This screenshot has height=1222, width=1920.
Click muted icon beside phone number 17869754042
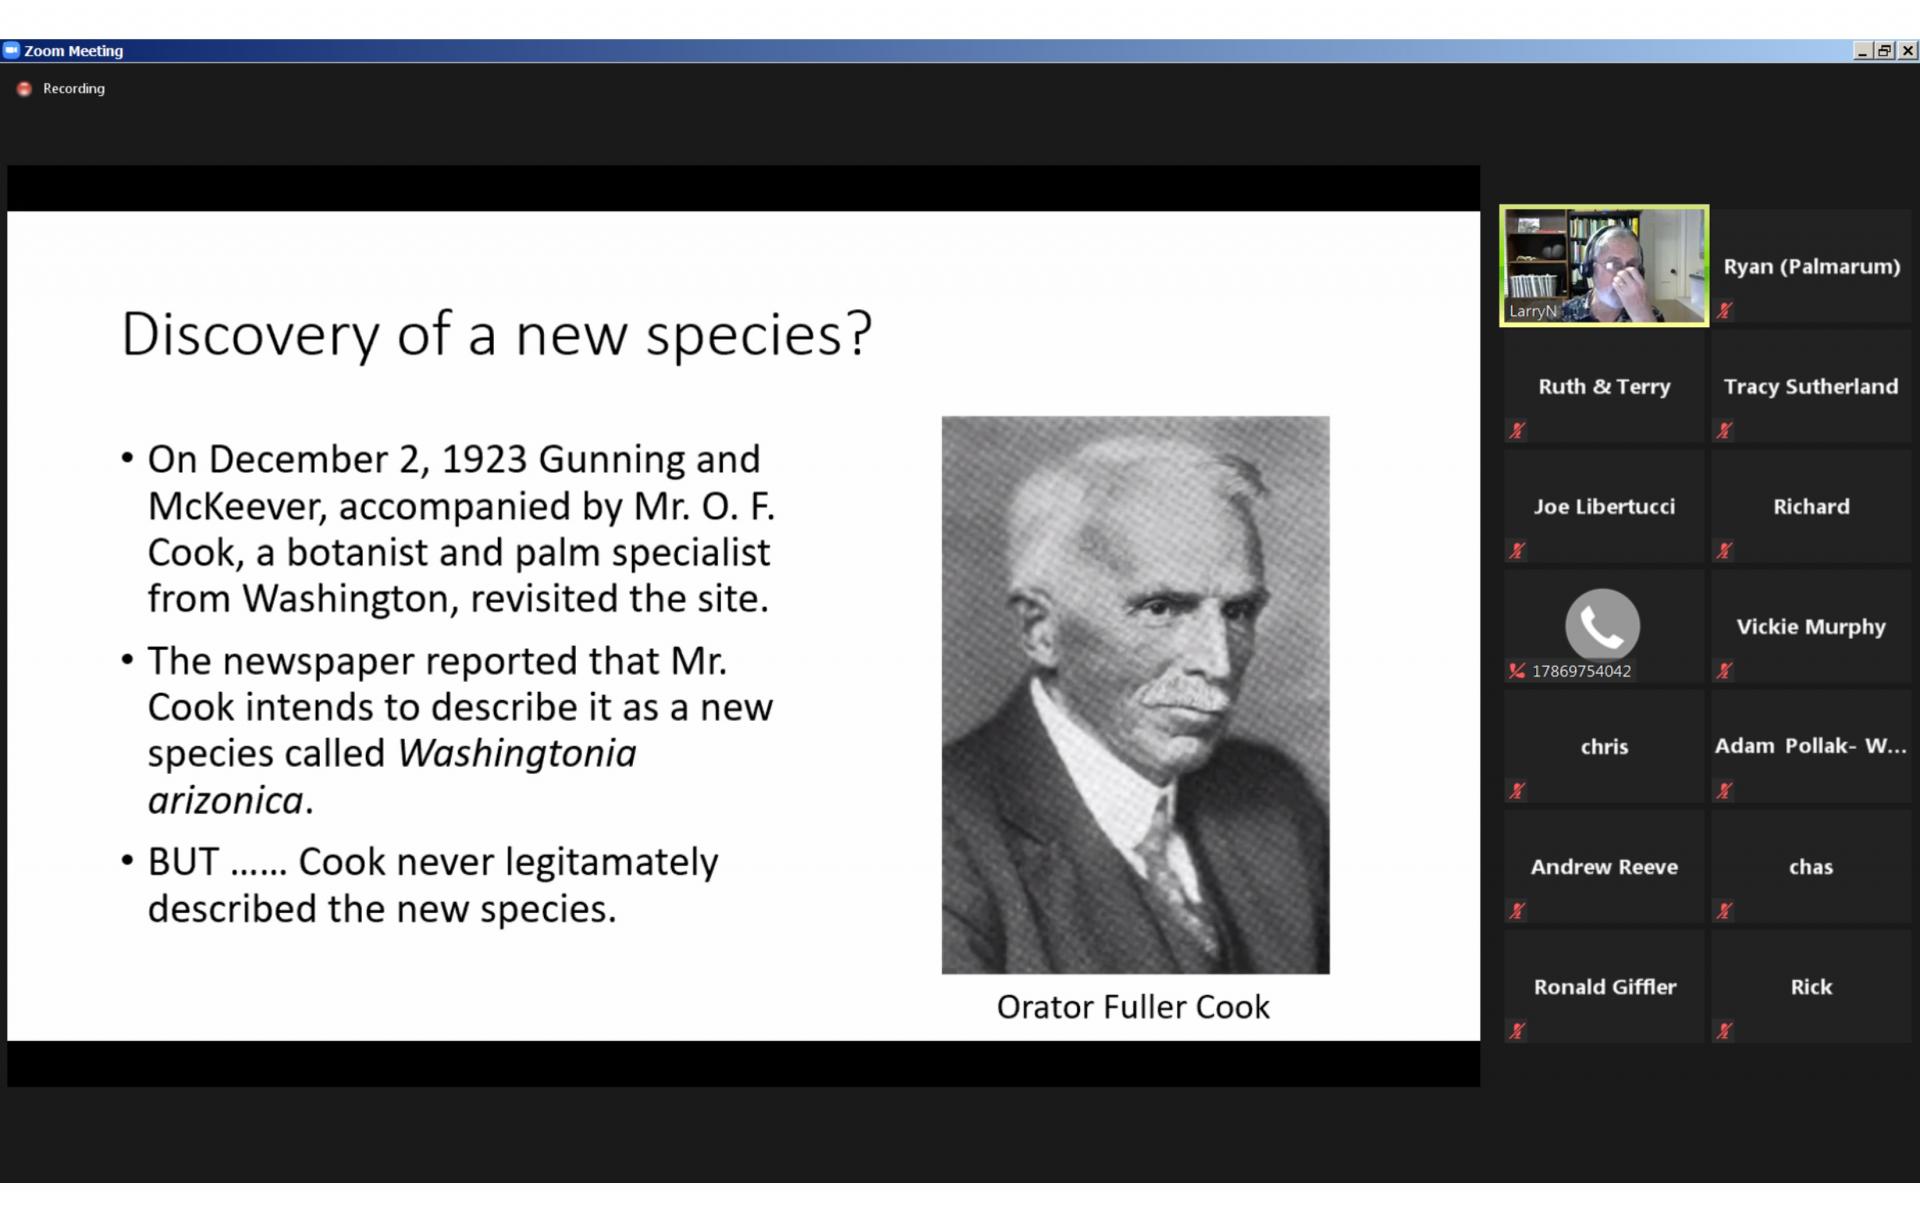[x=1517, y=671]
